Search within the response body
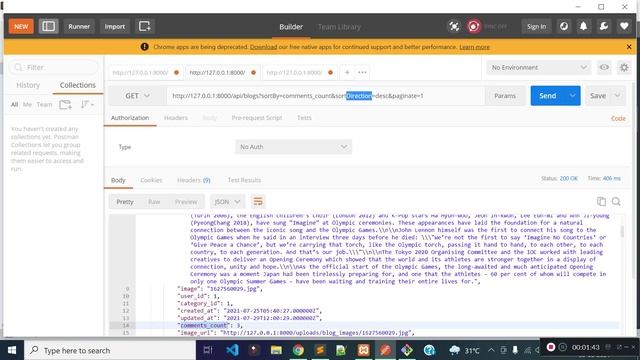The height and width of the screenshot is (360, 640). tap(616, 201)
